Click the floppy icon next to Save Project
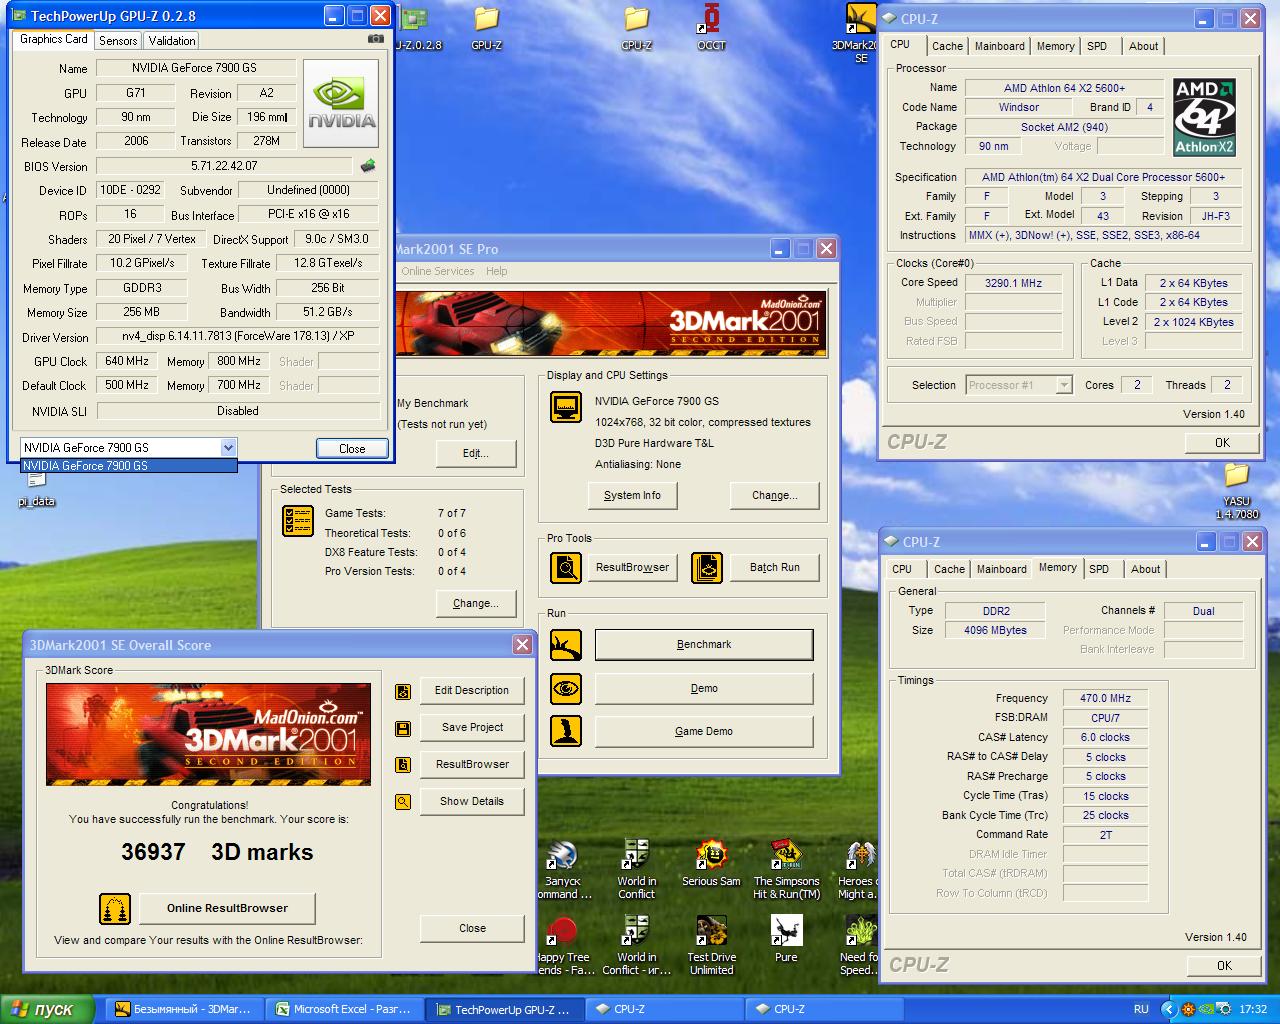The width and height of the screenshot is (1280, 1024). click(x=403, y=728)
